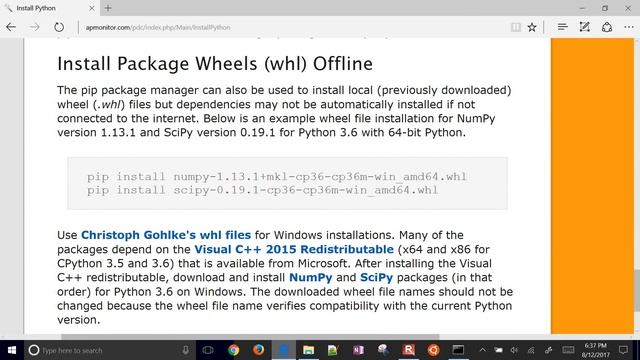Open reading view book icon

[x=516, y=27]
